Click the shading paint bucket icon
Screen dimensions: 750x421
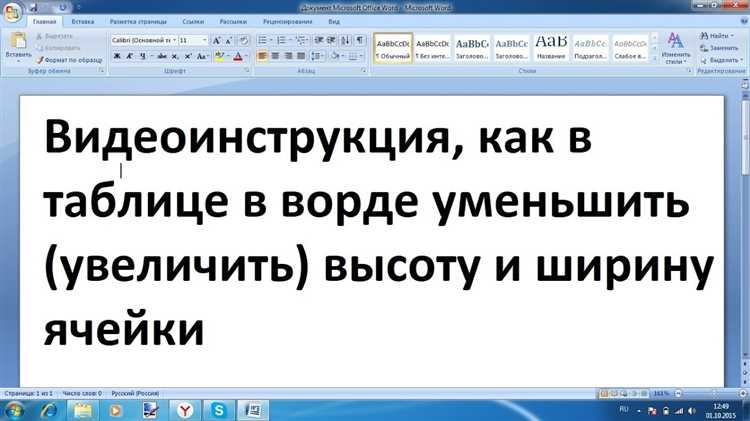click(334, 56)
